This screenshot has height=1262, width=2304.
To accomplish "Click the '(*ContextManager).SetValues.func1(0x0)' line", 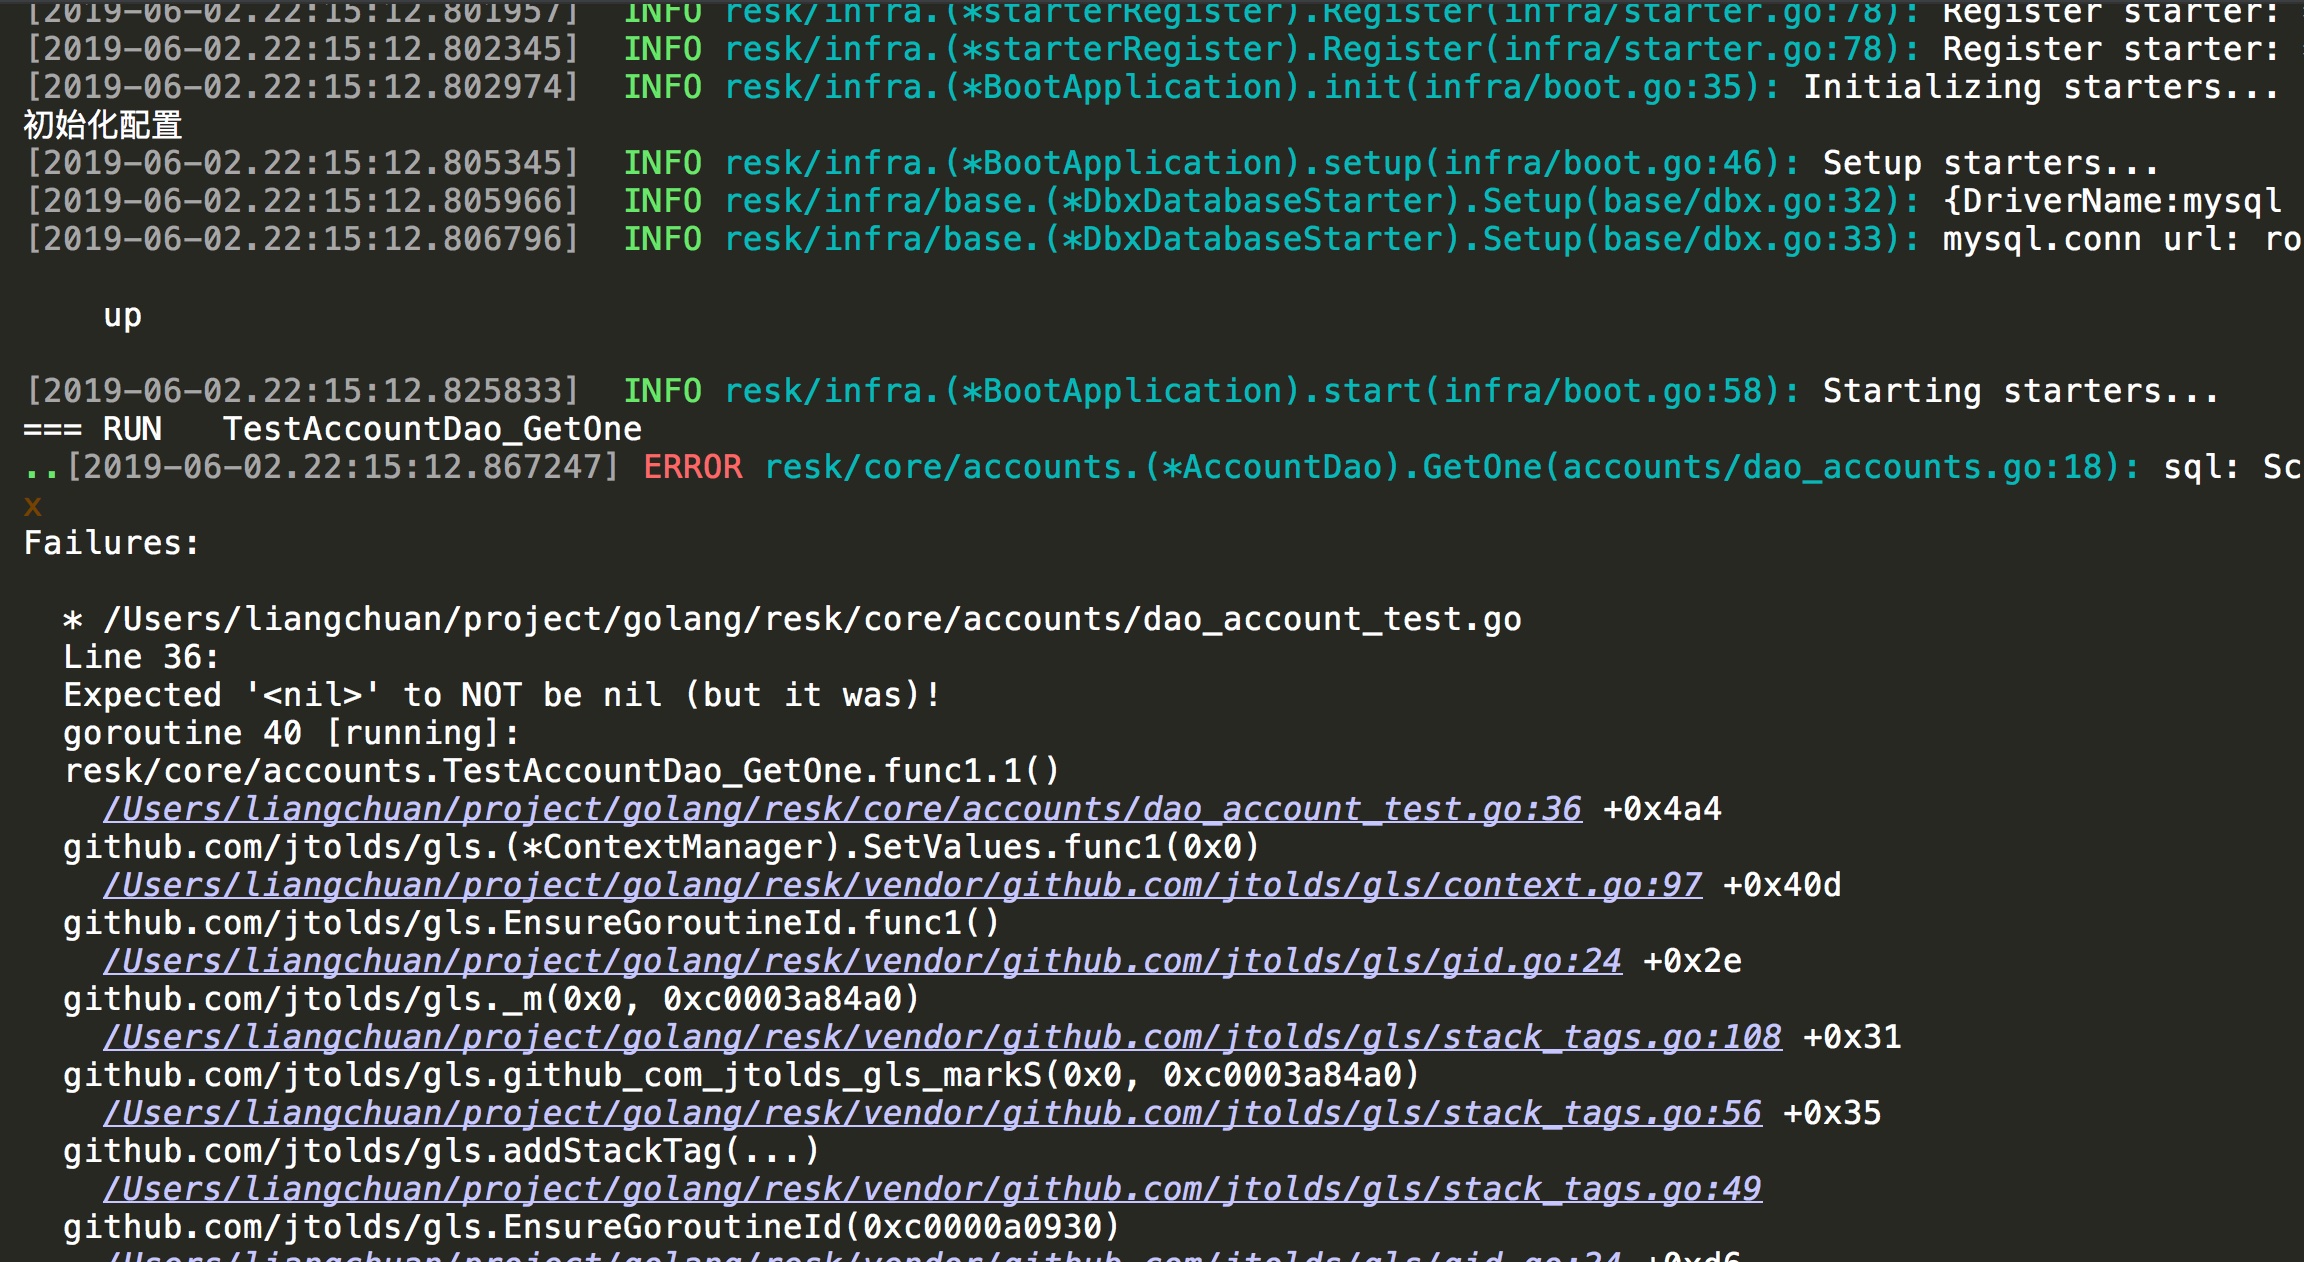I will click(662, 846).
